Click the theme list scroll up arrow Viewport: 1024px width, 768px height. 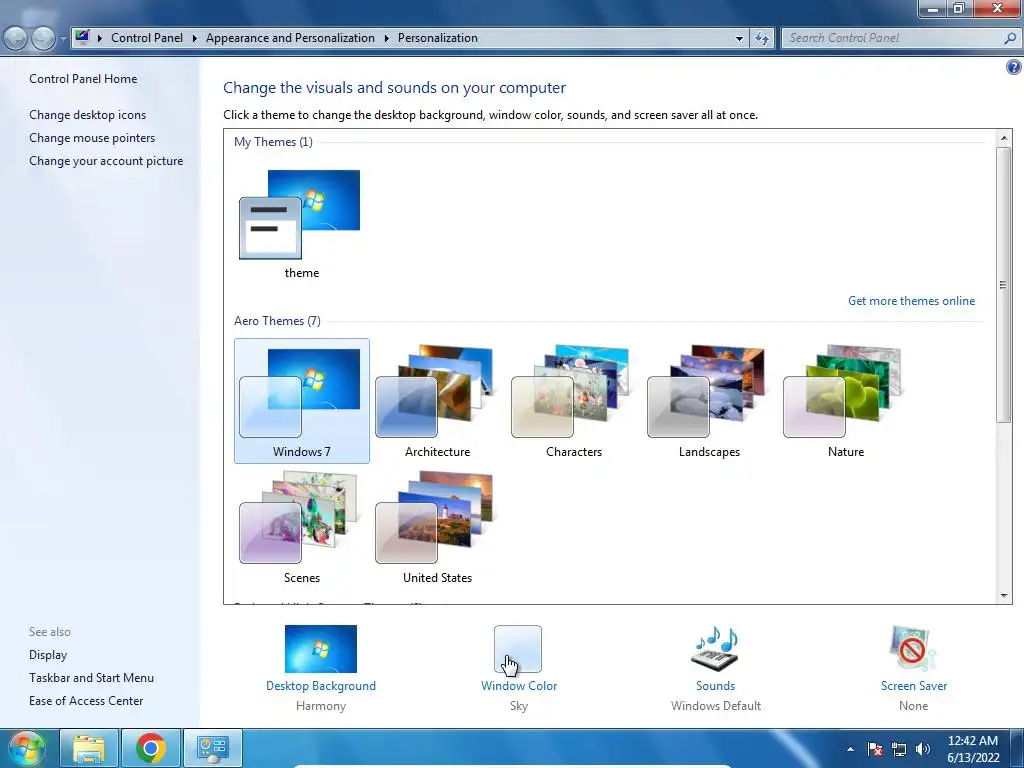click(1003, 138)
